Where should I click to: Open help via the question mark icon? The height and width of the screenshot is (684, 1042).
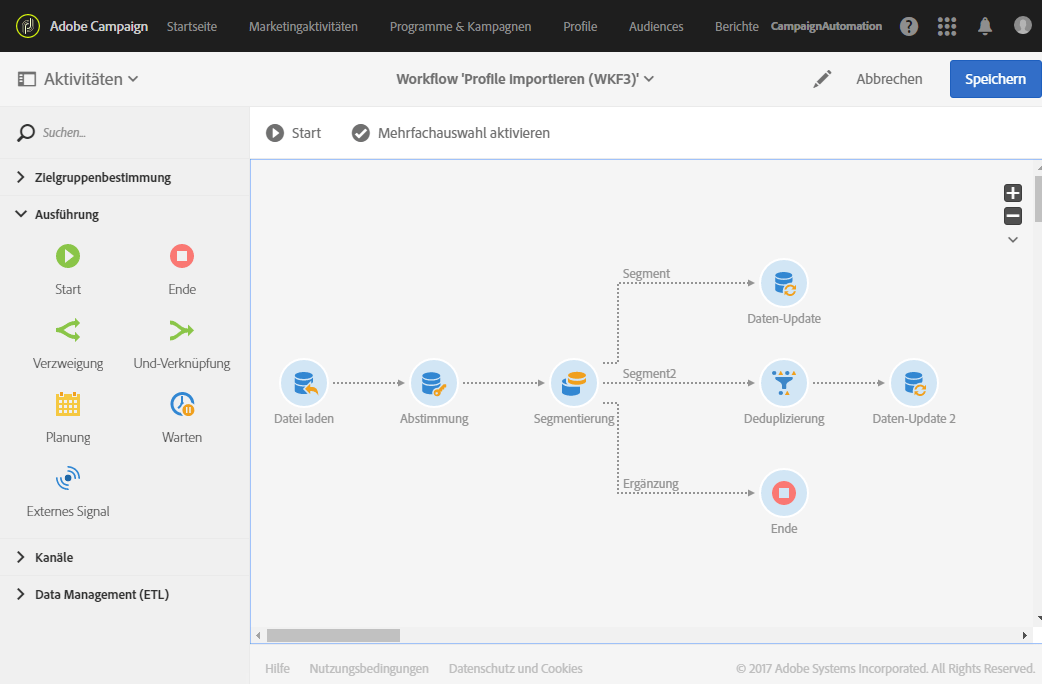(909, 26)
